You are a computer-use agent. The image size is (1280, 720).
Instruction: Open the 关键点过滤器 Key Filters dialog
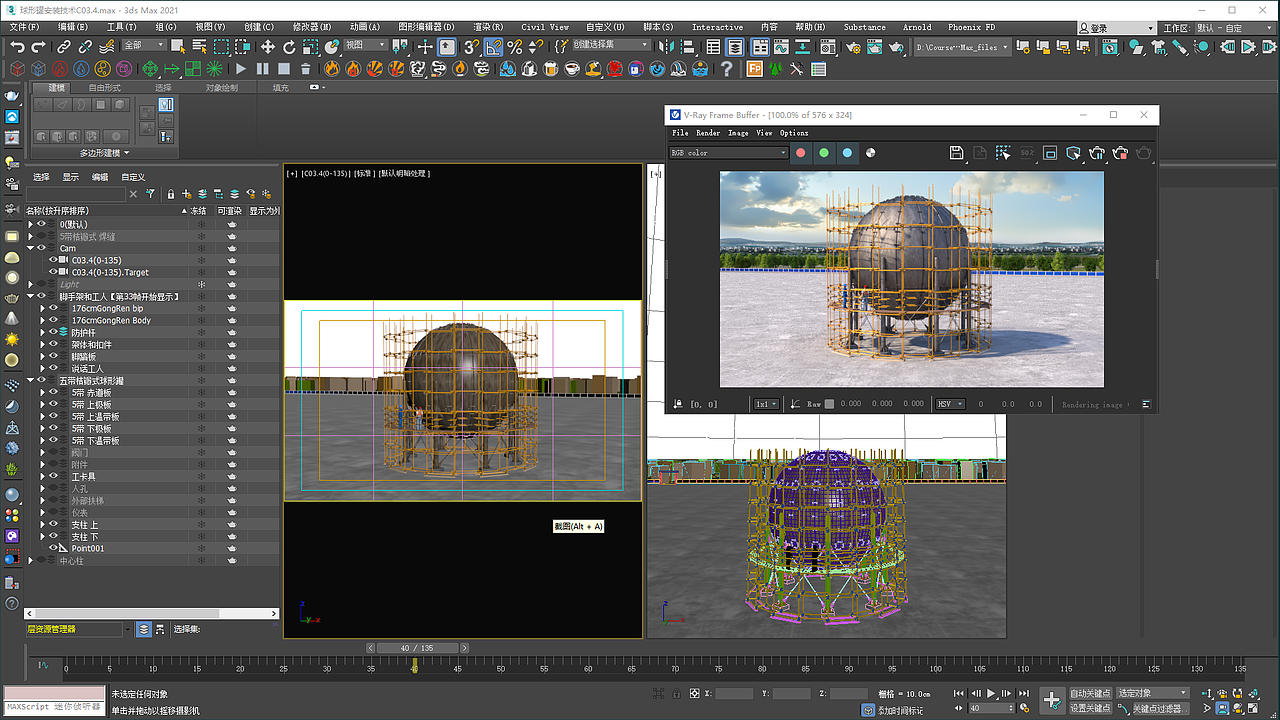click(1160, 708)
